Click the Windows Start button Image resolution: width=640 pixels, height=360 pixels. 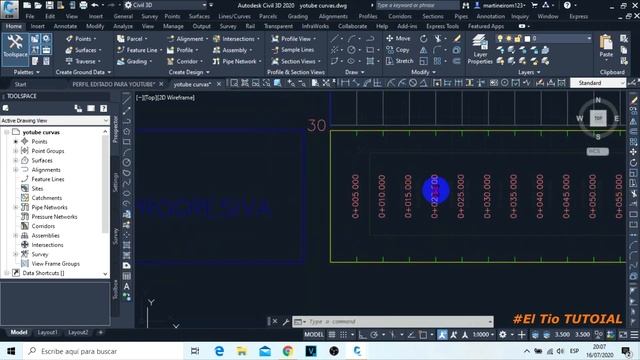pos(11,351)
